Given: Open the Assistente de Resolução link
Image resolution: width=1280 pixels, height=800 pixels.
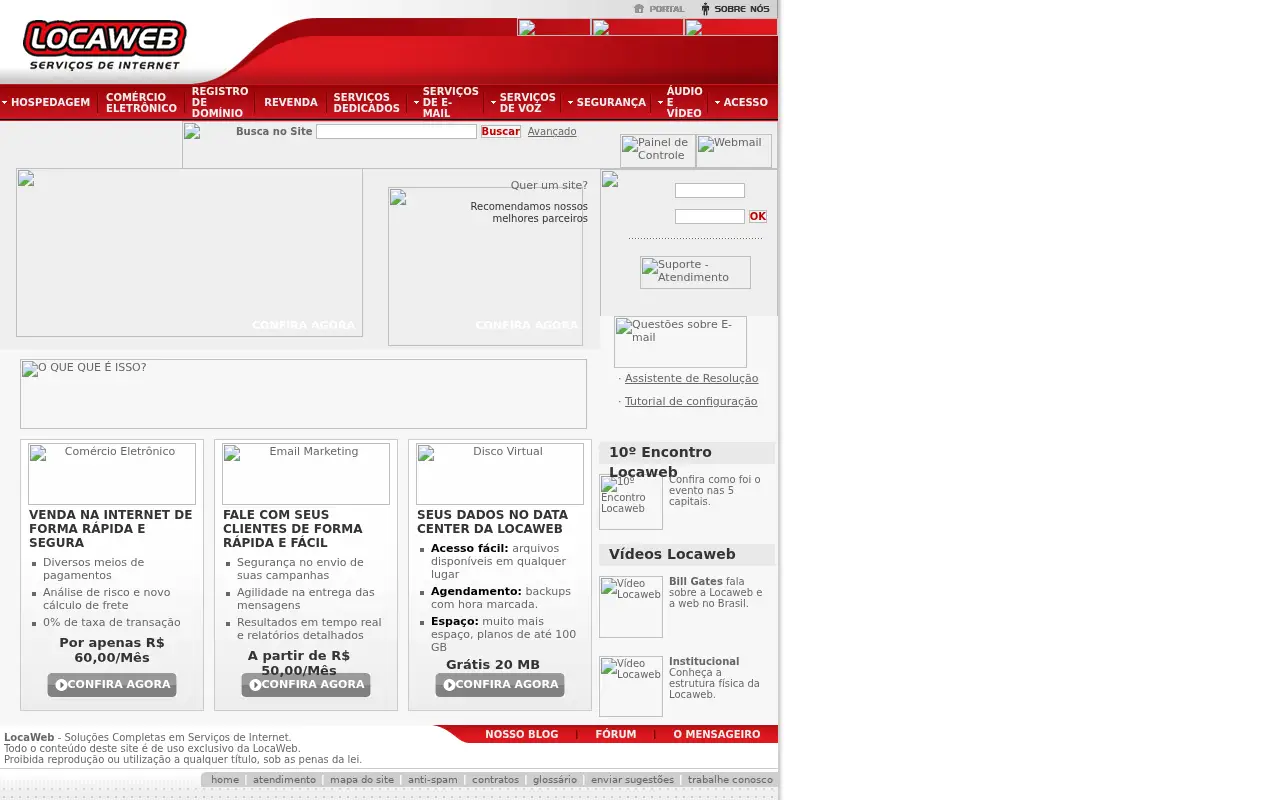Looking at the screenshot, I should pos(691,378).
